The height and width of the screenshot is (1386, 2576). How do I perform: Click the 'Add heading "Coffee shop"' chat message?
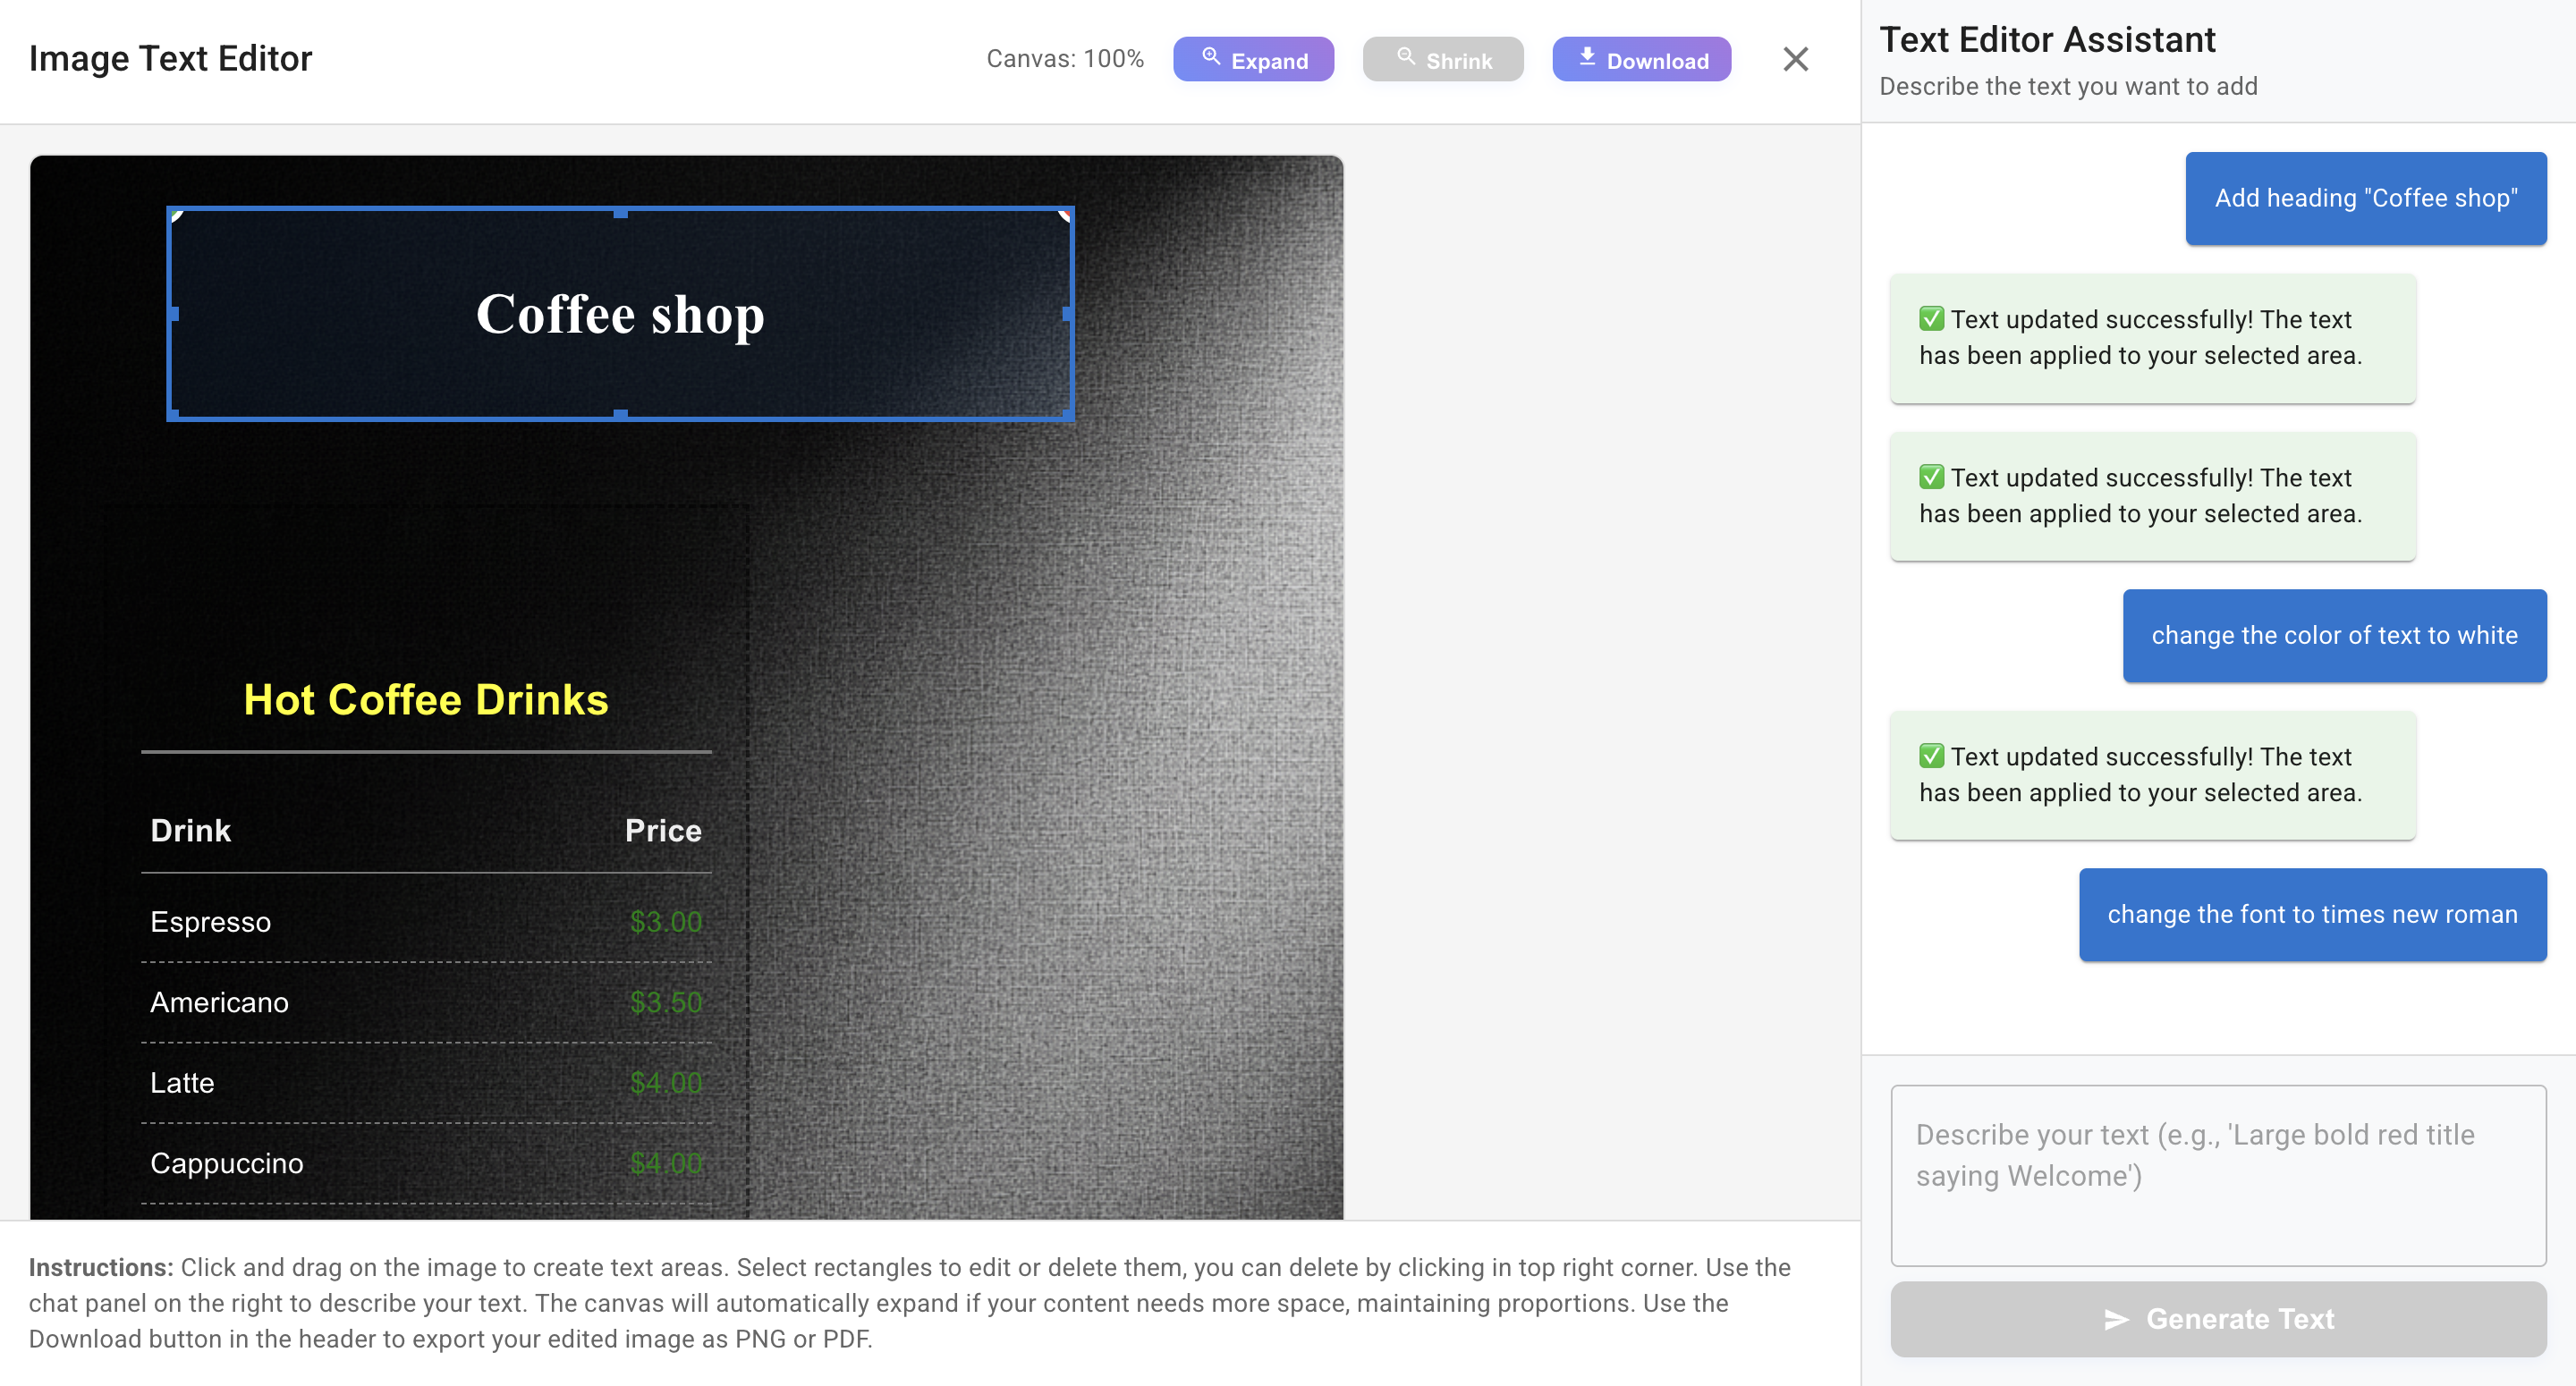point(2365,198)
